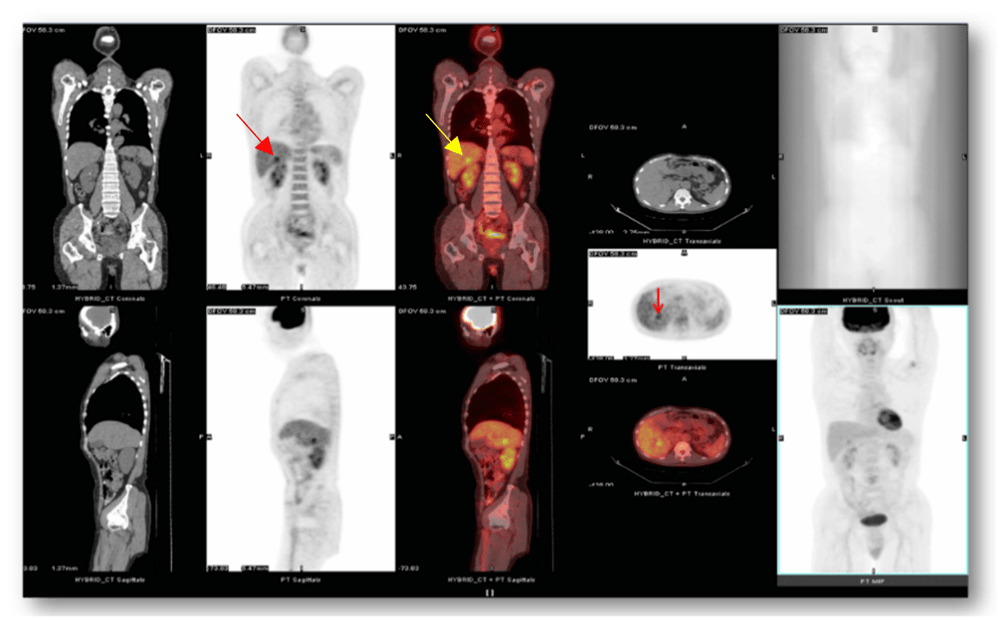The image size is (1000, 620).
Task: Select the PT coronal grayscale viewport
Action: pyautogui.click(x=300, y=160)
